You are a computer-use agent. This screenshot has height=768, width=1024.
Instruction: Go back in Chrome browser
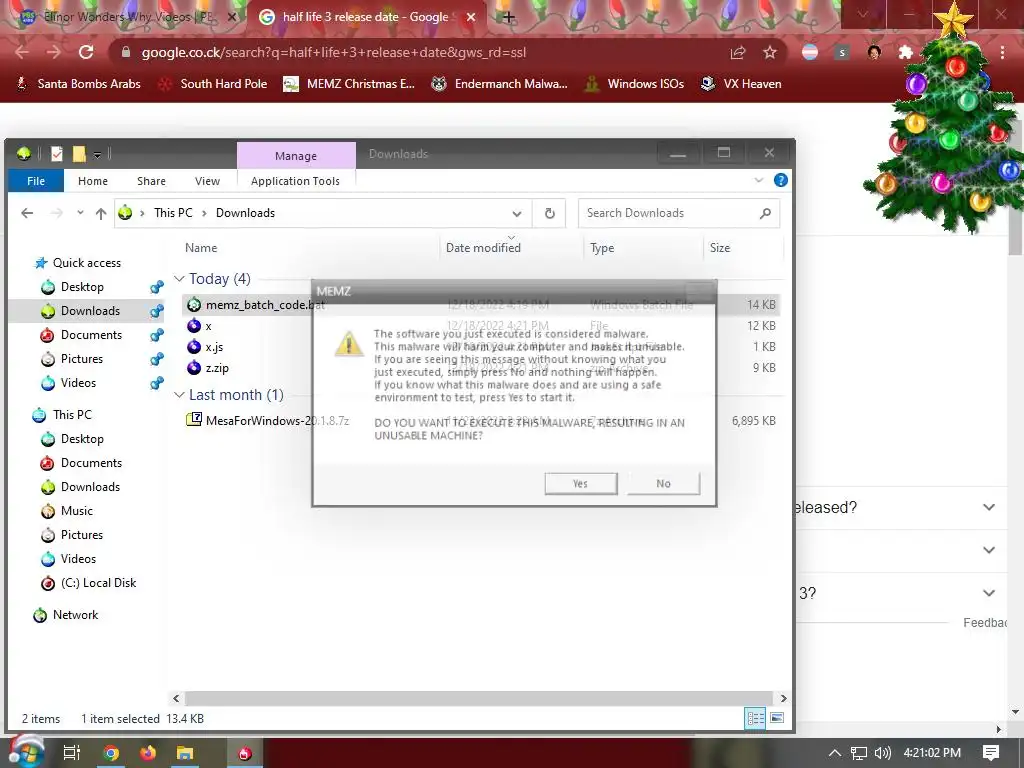[22, 52]
